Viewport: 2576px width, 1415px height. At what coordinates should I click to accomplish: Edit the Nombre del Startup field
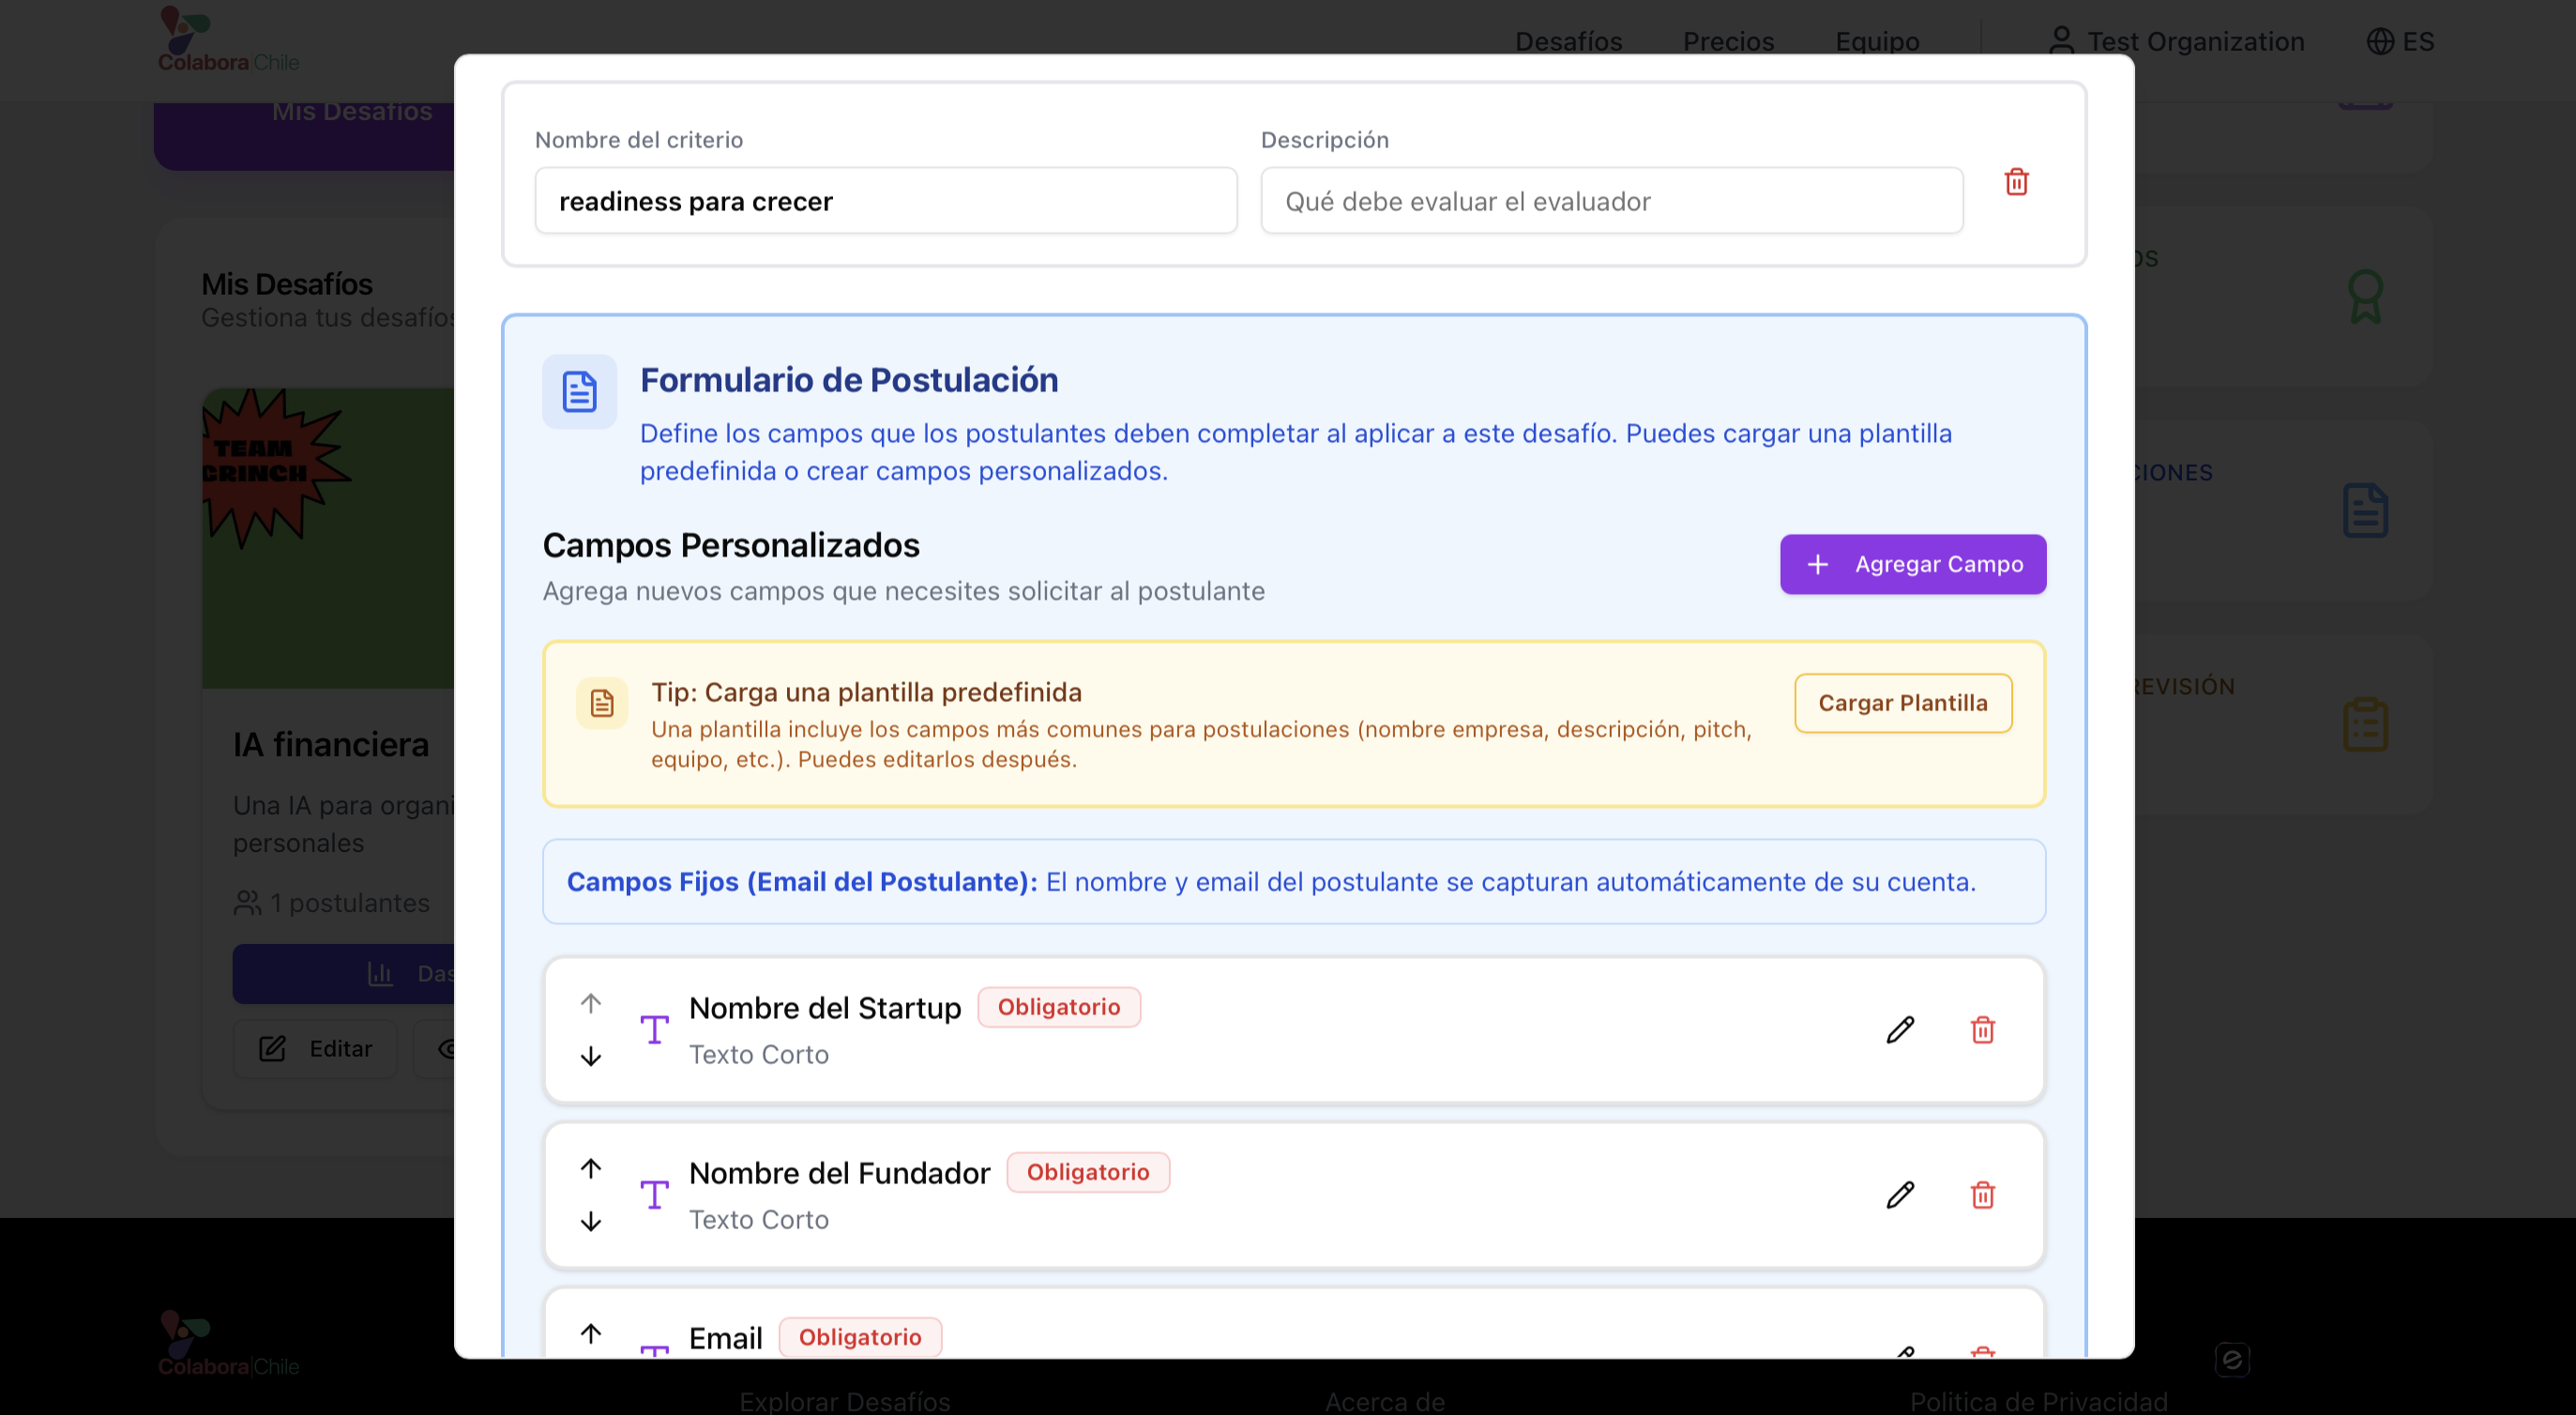pyautogui.click(x=1900, y=1030)
